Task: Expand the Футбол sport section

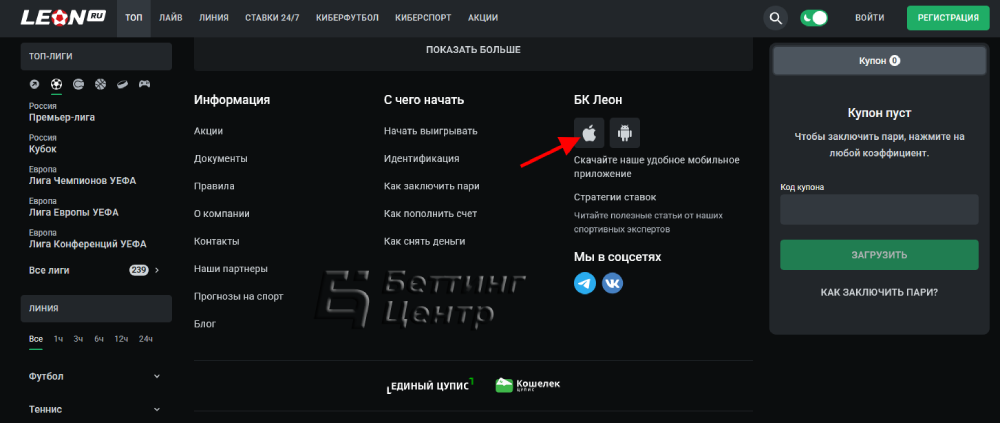Action: (x=96, y=376)
